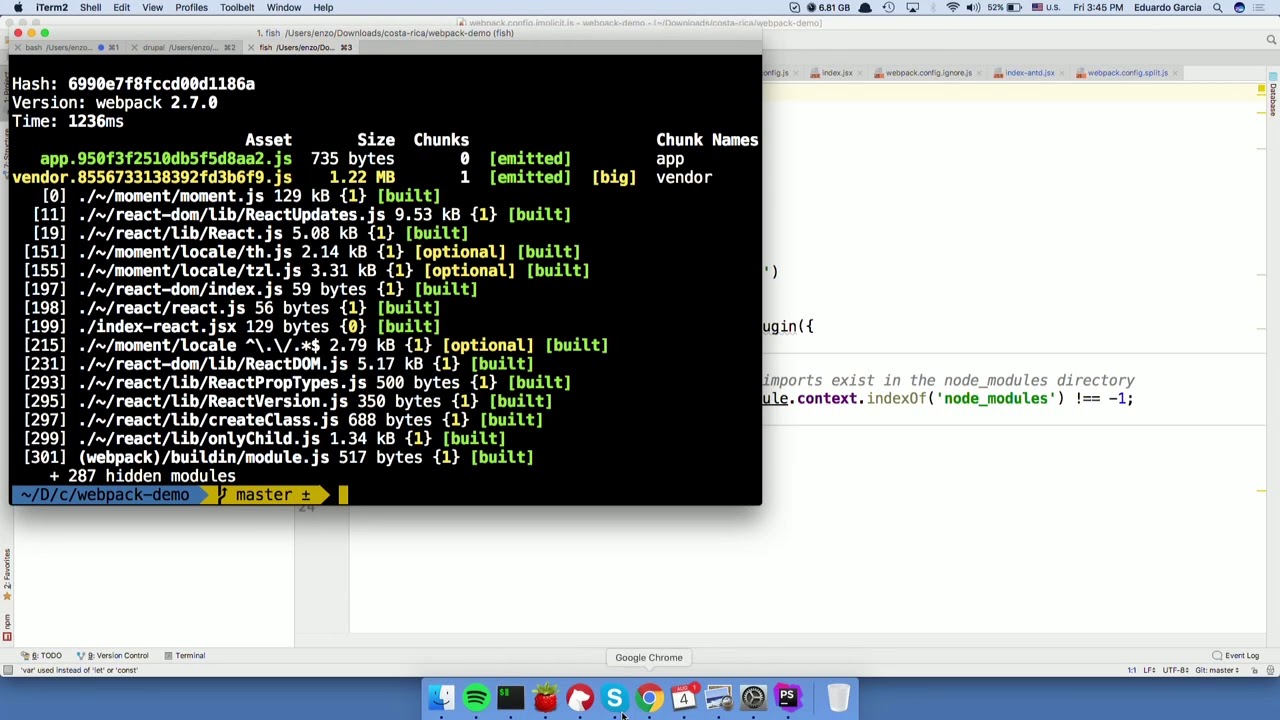Close the index-antd.jsx editor tab
Image resolution: width=1280 pixels, height=720 pixels.
(x=1061, y=73)
